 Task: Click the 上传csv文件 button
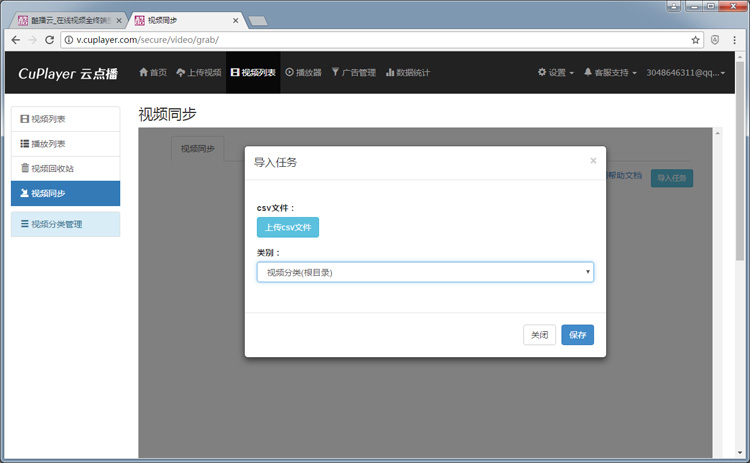[x=288, y=227]
